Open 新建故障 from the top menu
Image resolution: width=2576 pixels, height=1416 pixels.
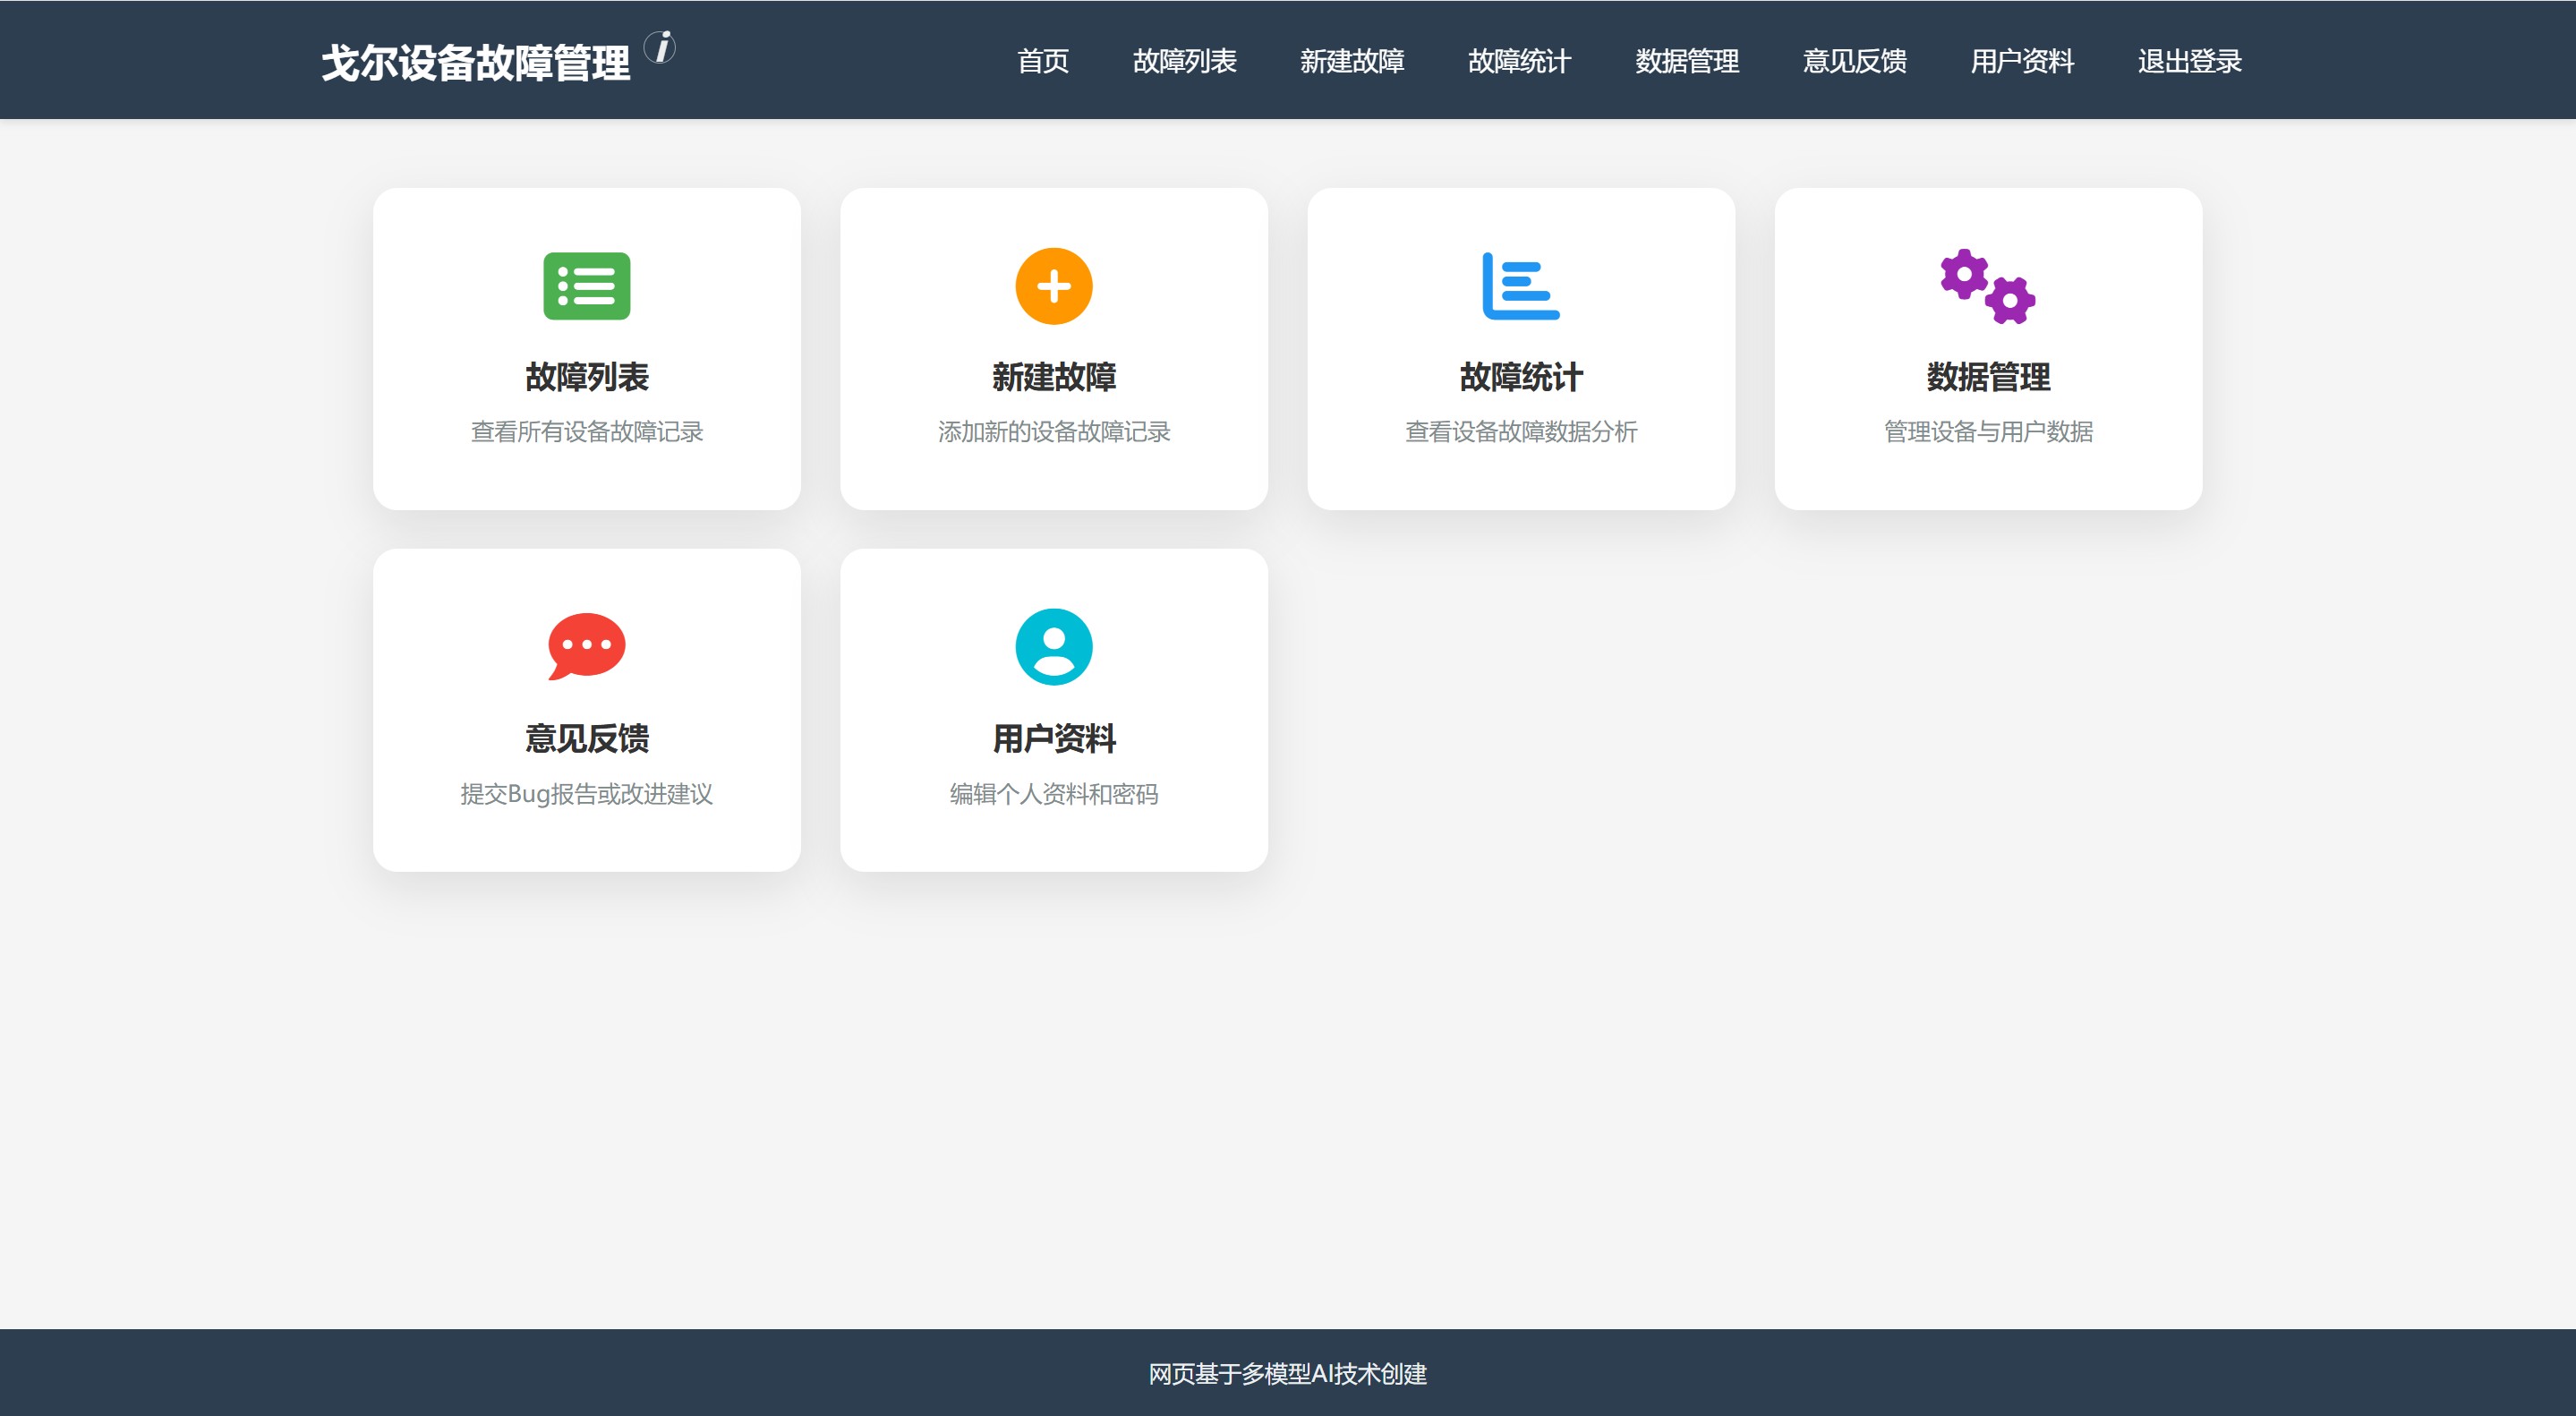click(1352, 62)
